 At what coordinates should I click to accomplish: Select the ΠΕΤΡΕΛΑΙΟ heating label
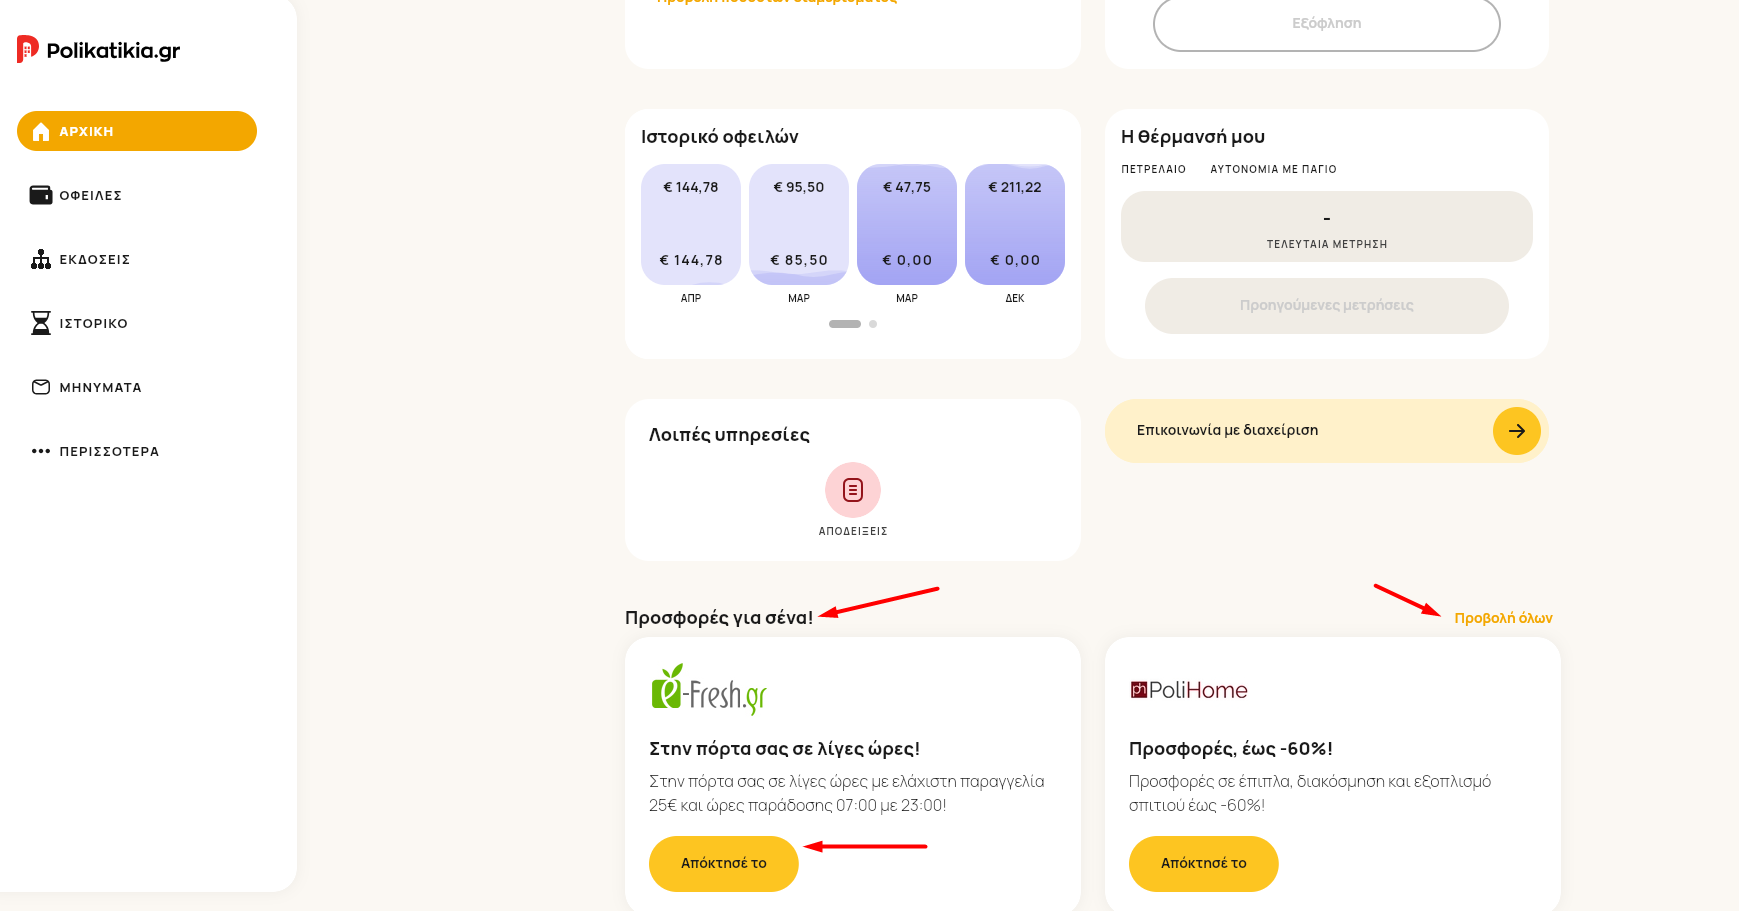1153,169
